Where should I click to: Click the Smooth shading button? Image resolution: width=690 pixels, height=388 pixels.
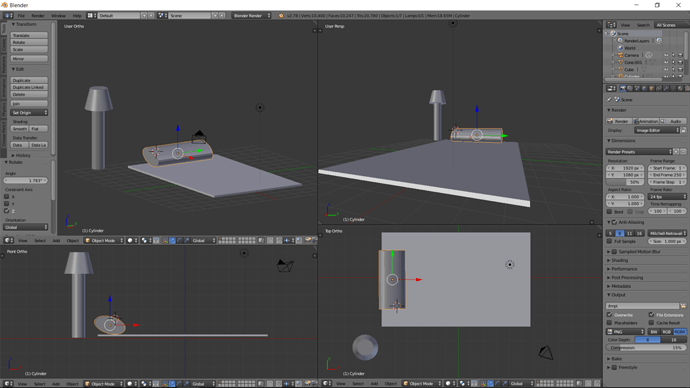point(19,129)
